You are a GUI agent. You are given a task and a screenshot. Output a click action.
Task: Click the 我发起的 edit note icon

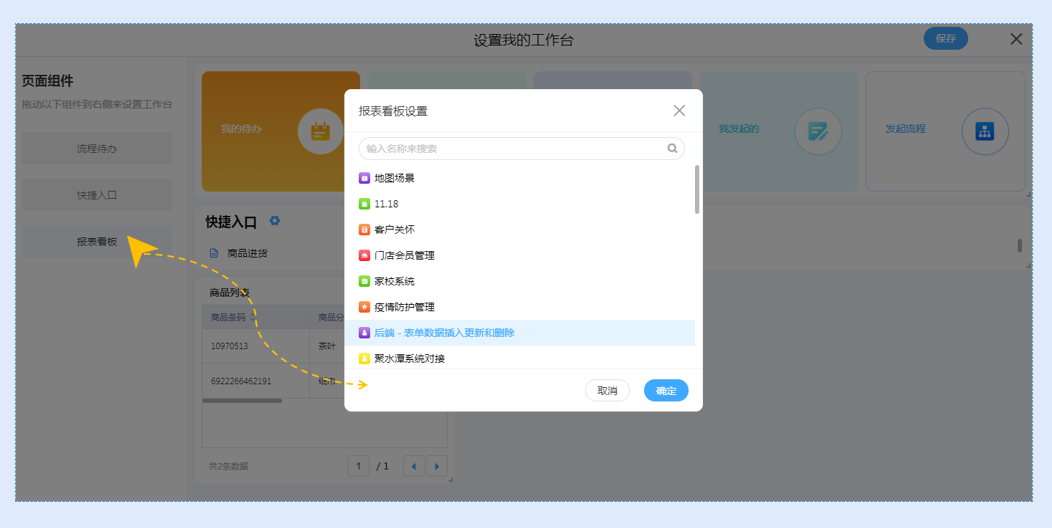pyautogui.click(x=818, y=131)
